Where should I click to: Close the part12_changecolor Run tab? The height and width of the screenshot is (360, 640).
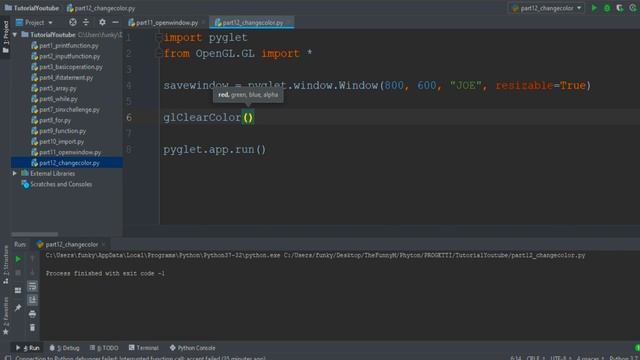[104, 244]
